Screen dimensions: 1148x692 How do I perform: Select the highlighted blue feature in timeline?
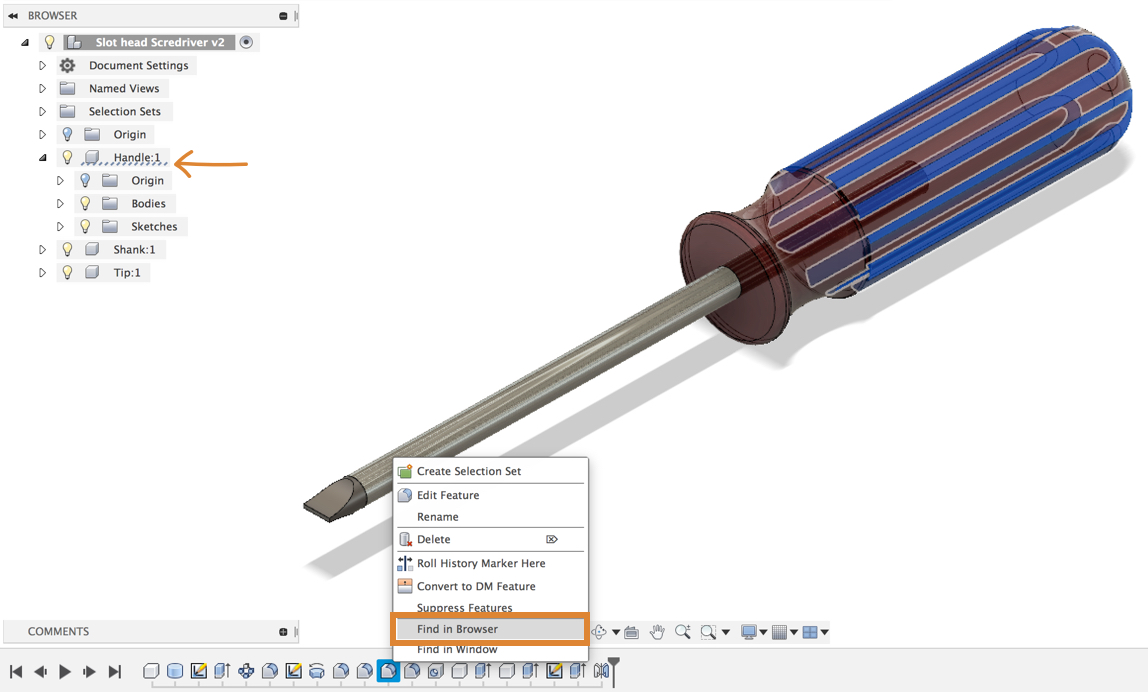coord(388,671)
